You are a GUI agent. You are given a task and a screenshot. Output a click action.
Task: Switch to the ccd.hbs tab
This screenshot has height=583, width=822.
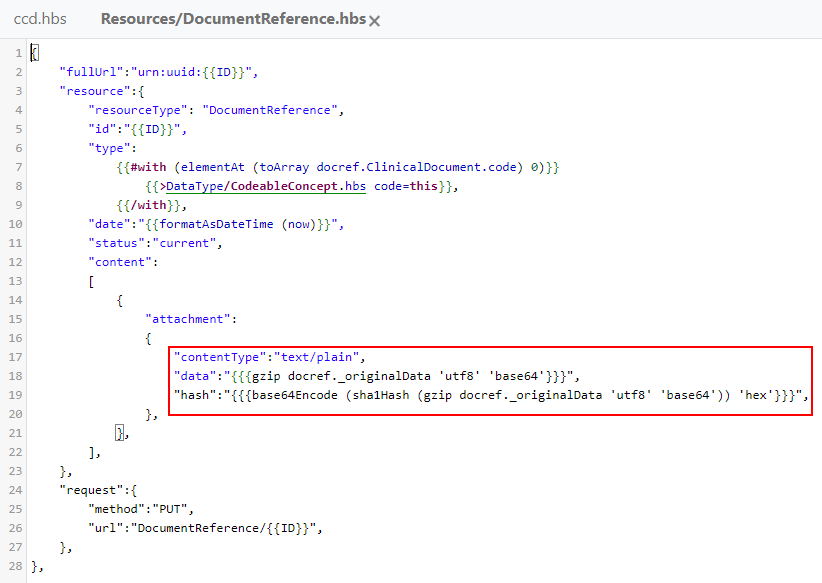[x=40, y=18]
